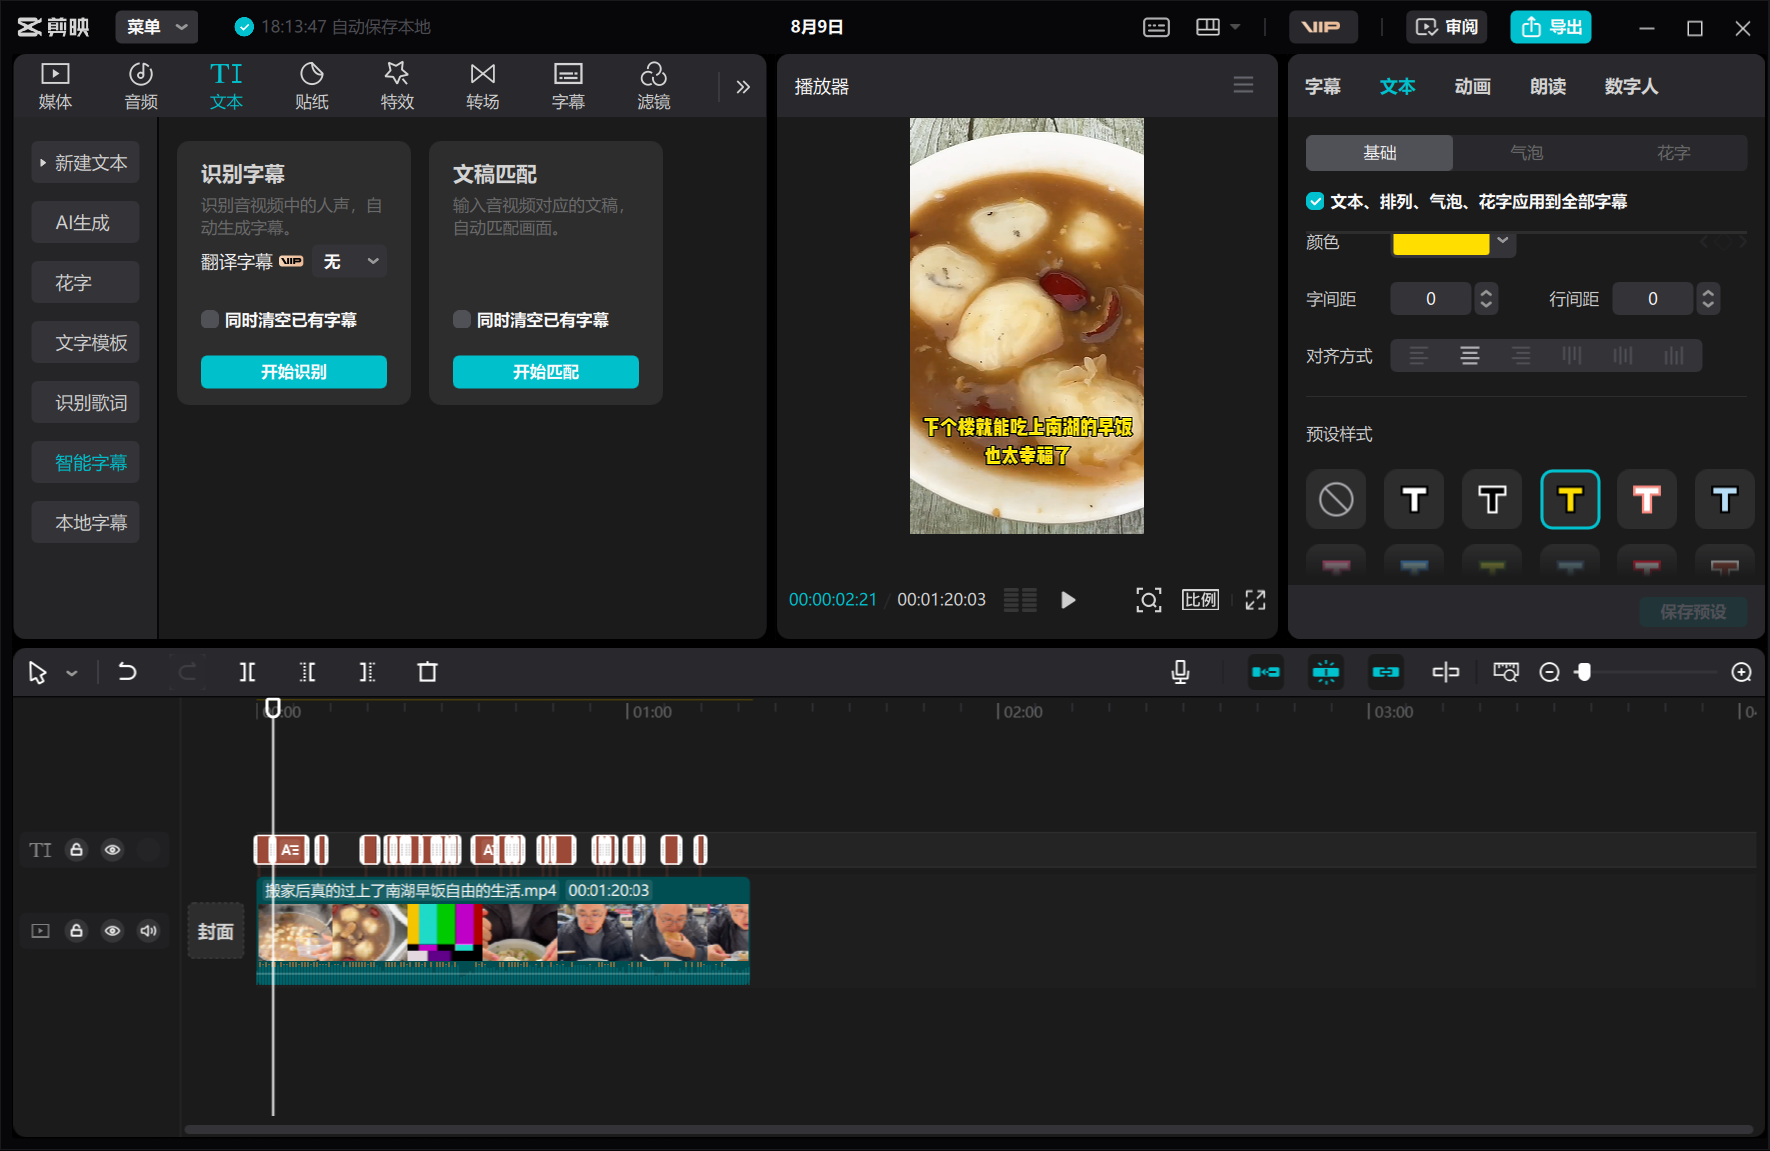
Task: Open the 字幕 captions toolbar panel
Action: (x=568, y=86)
